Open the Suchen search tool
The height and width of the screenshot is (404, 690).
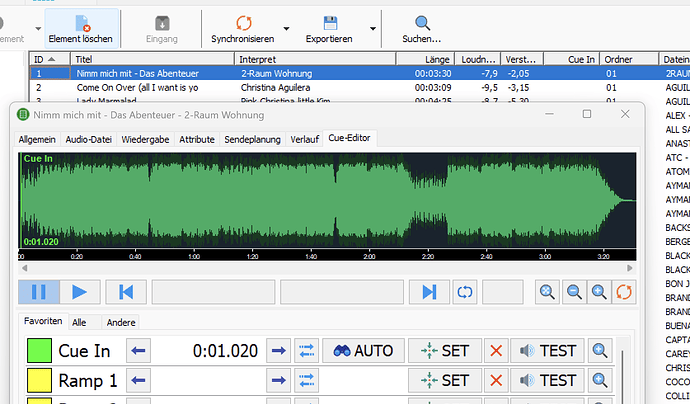point(422,29)
